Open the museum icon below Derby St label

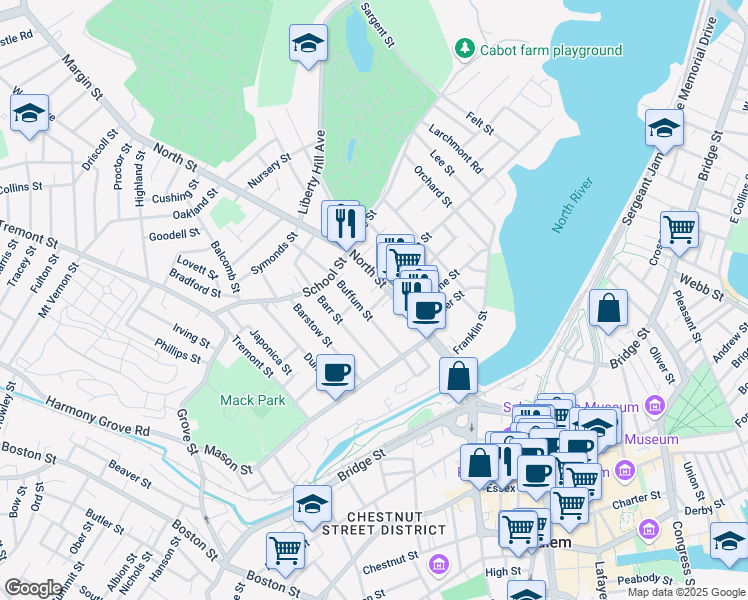pos(648,528)
